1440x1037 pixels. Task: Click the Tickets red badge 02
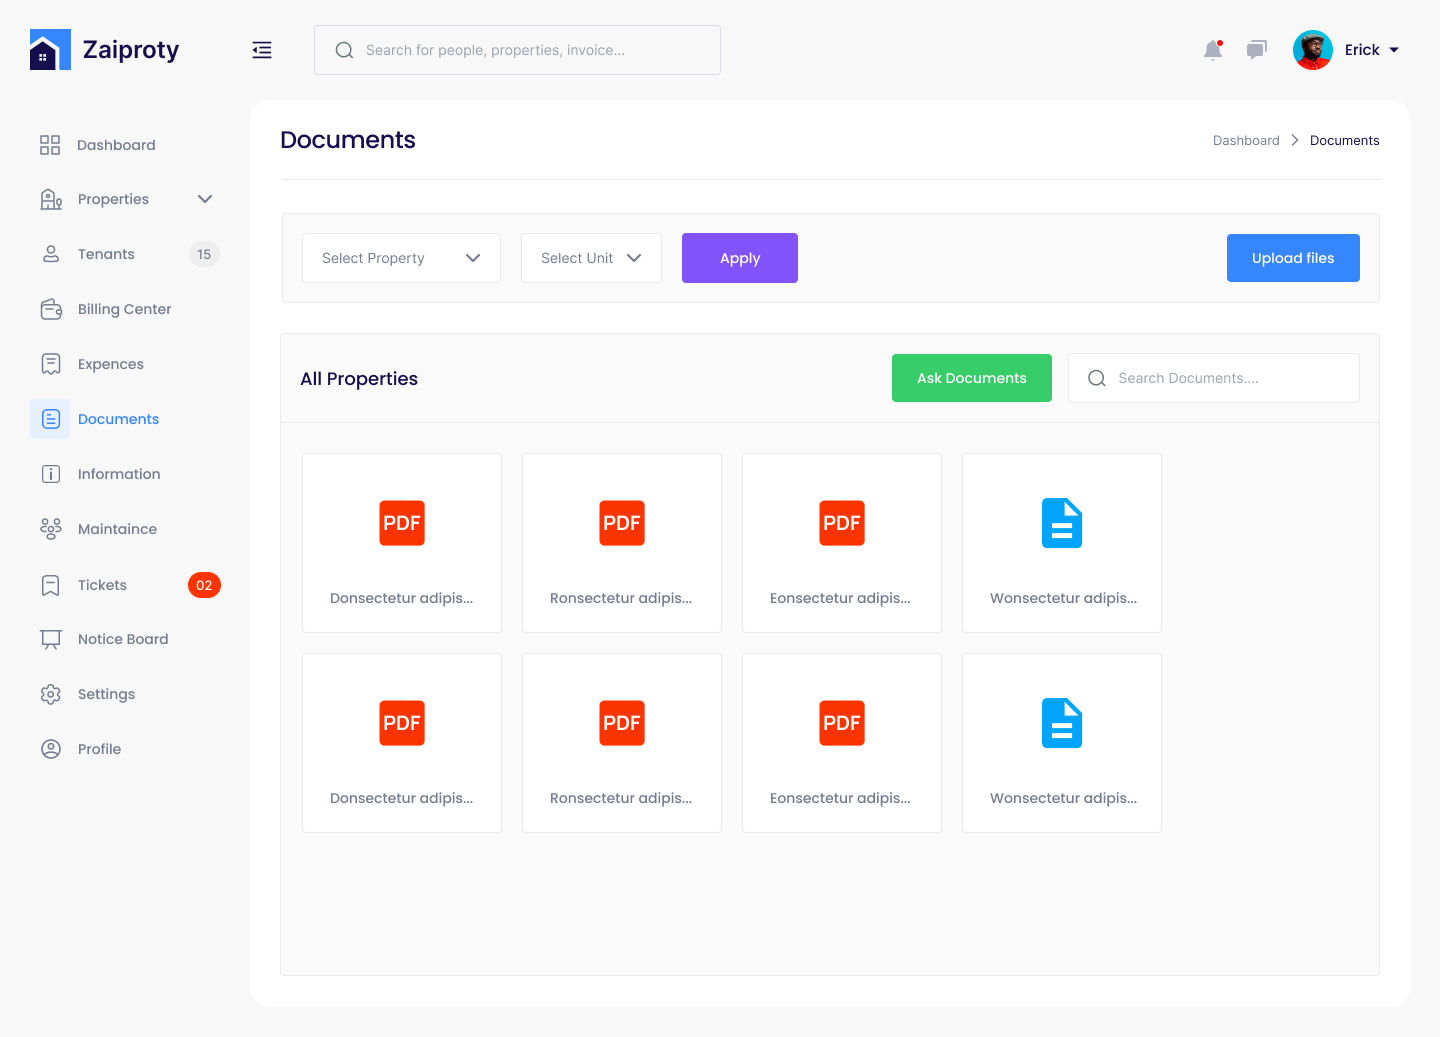[x=204, y=585]
